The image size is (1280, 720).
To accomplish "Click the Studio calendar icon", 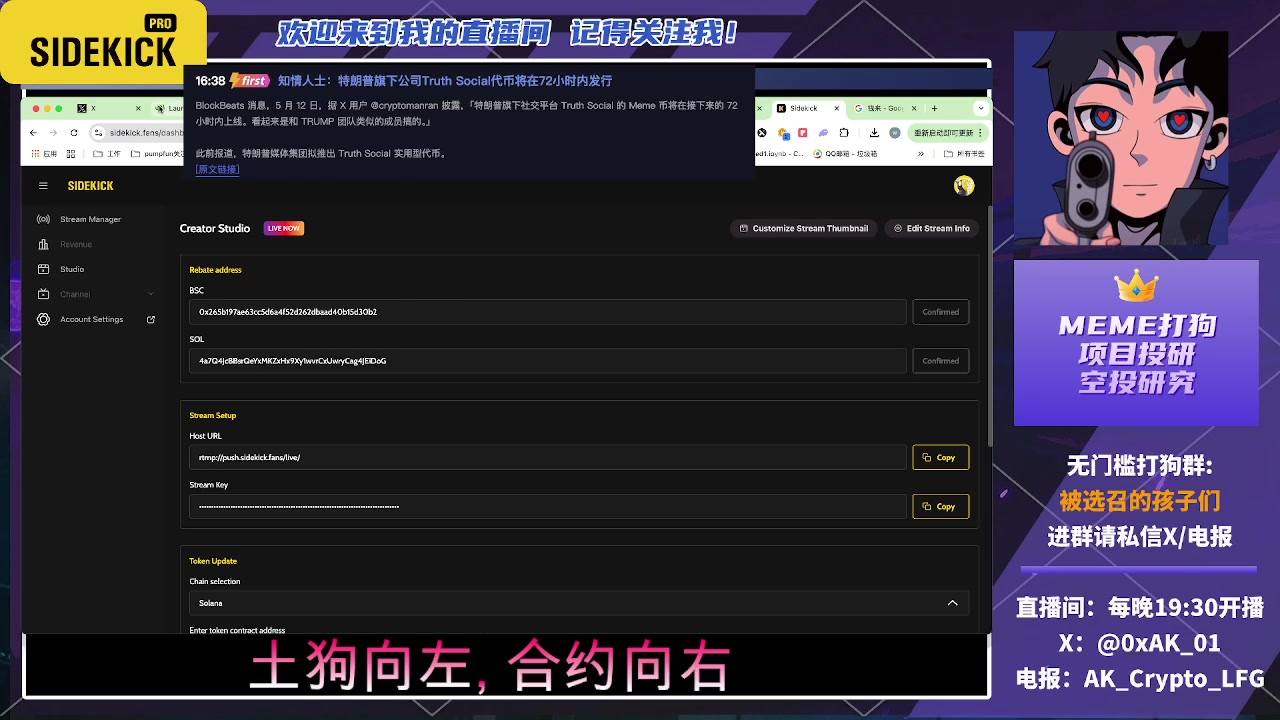I will 43,269.
